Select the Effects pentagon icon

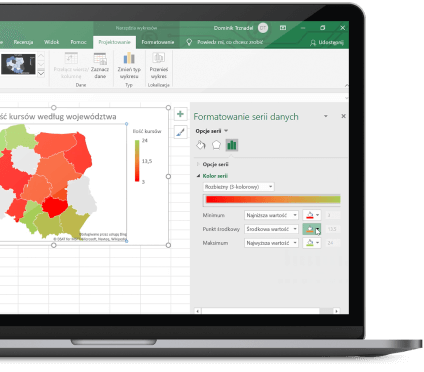click(x=216, y=145)
